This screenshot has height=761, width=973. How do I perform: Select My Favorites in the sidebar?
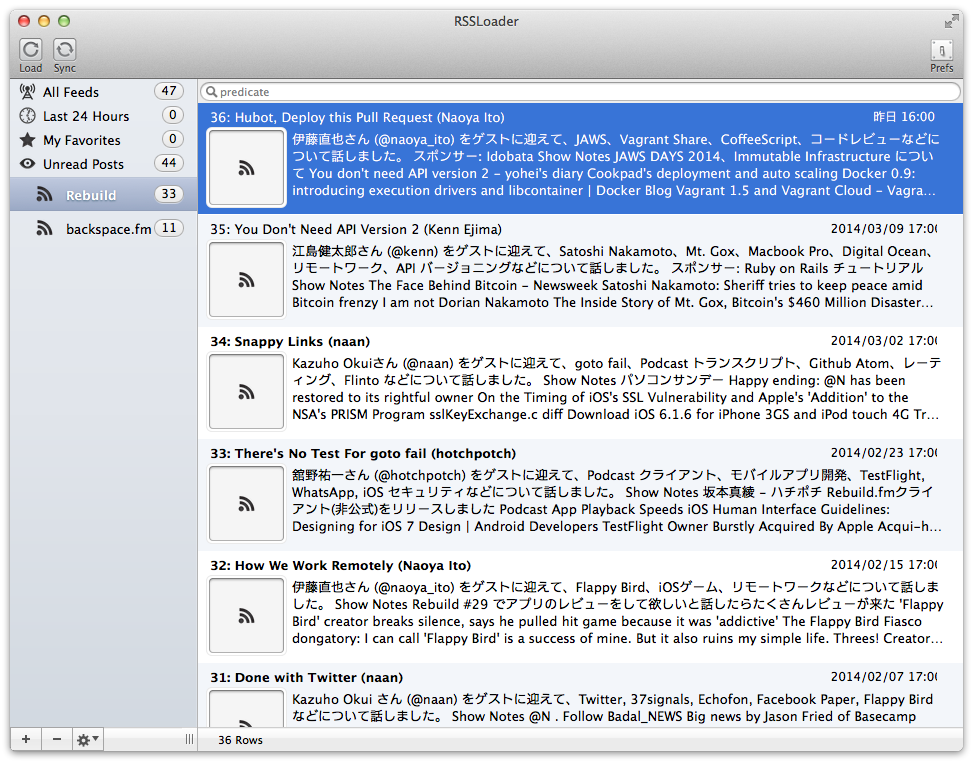point(103,140)
